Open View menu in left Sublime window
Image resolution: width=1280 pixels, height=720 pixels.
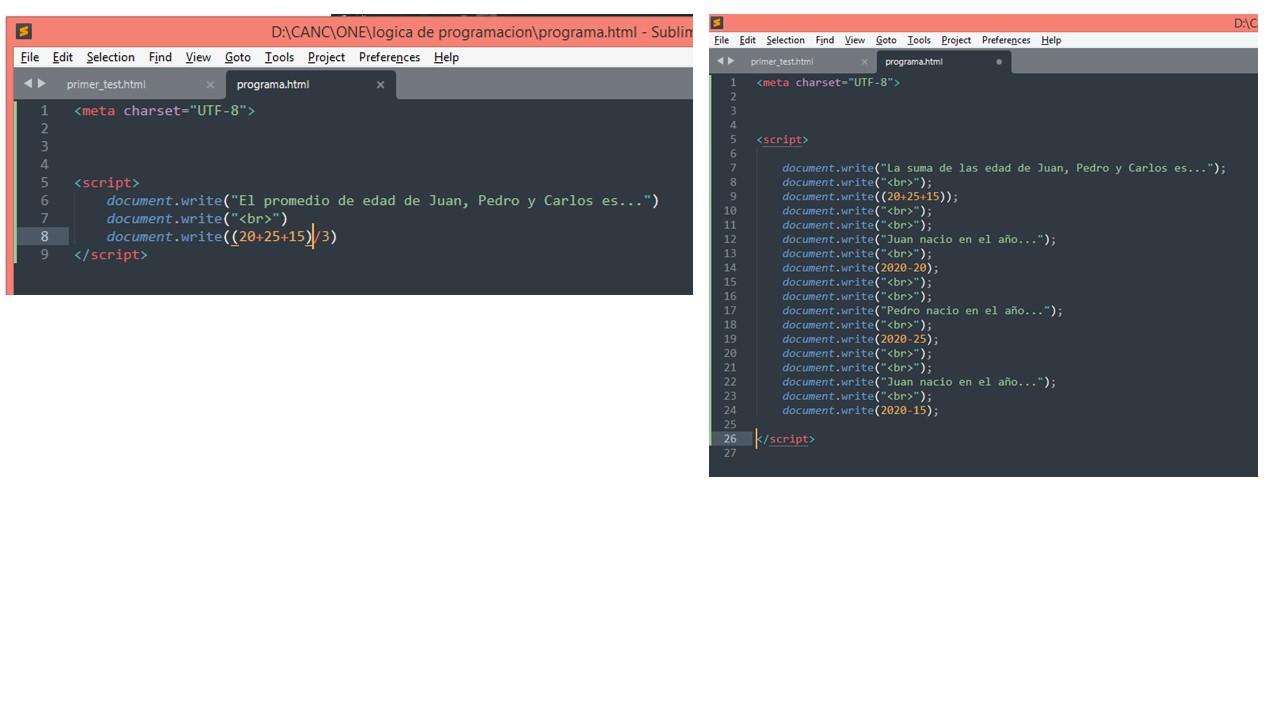(x=198, y=57)
